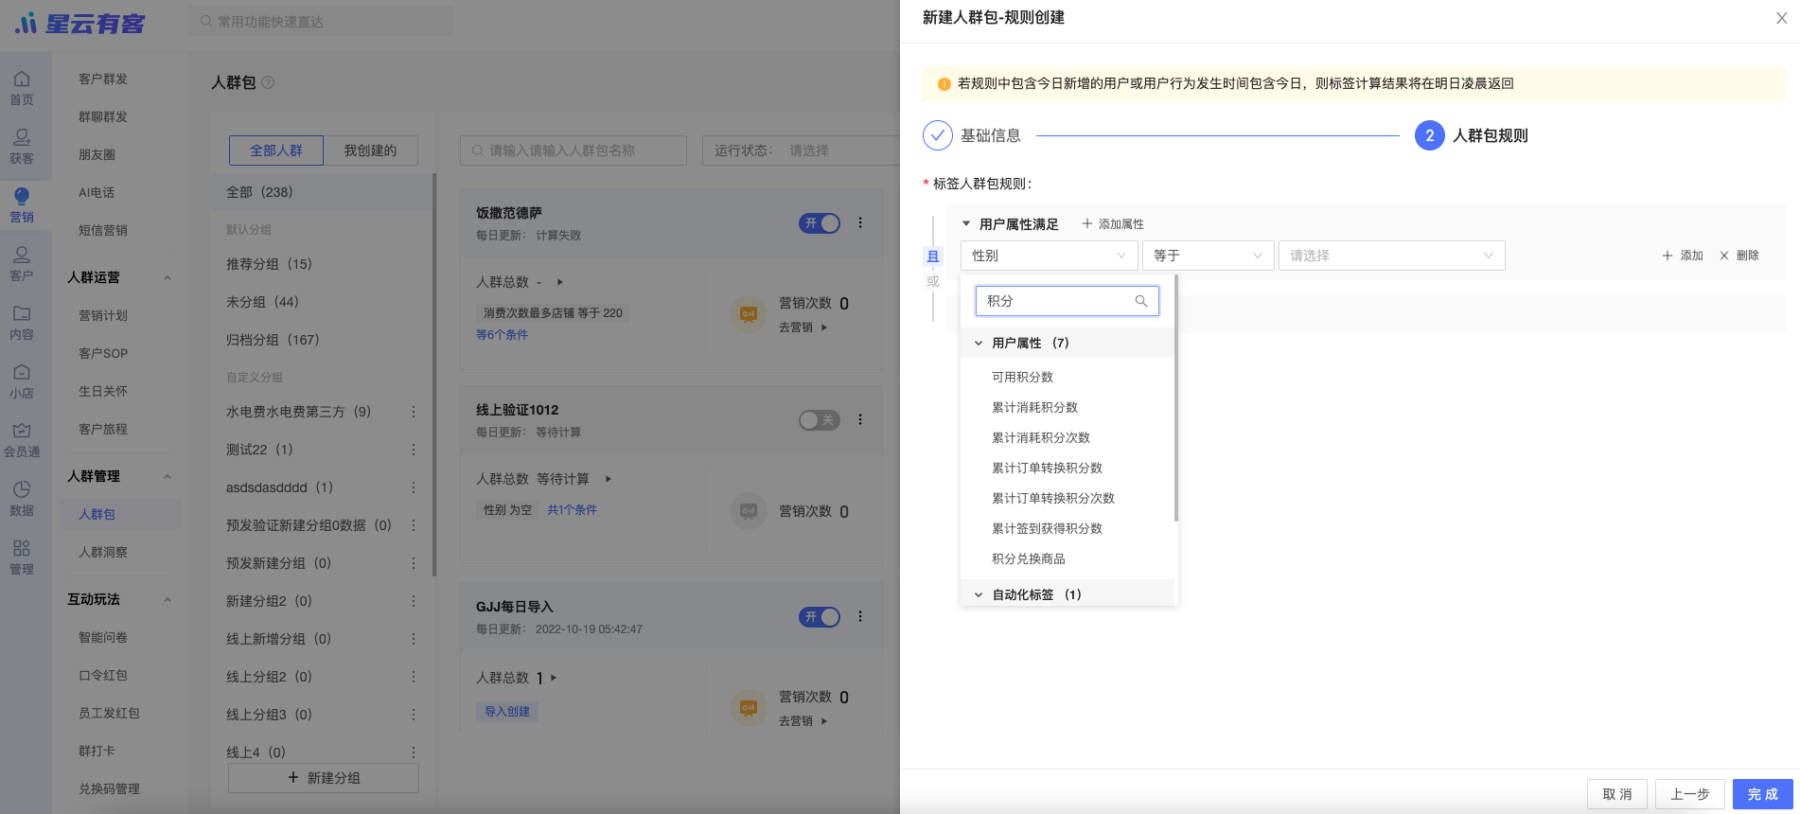The width and height of the screenshot is (1800, 814).
Task: Collapse the 互动玩法 menu section
Action: 167,600
